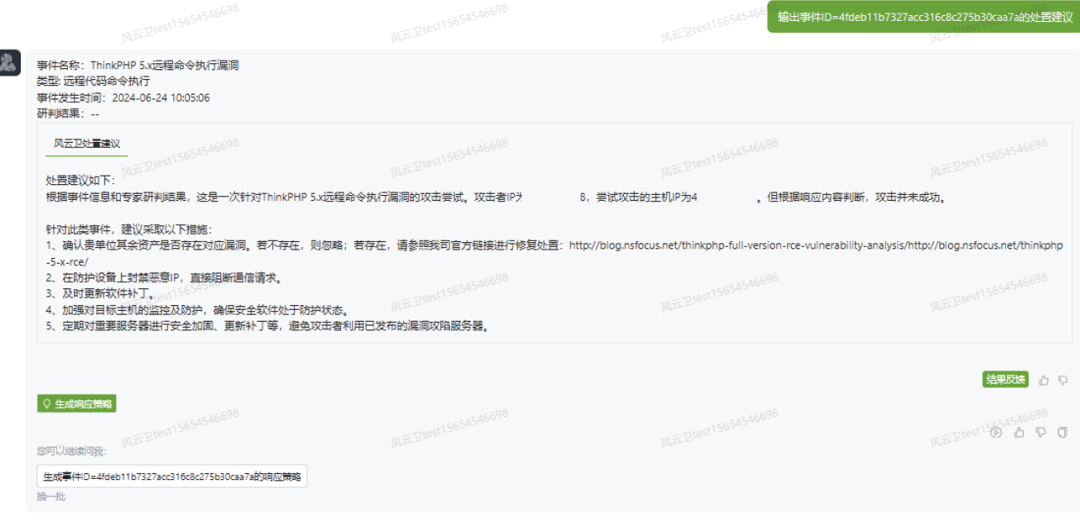Click thumbs-up icon next to play icon
Screen dimensions: 1080x521
click(1019, 432)
